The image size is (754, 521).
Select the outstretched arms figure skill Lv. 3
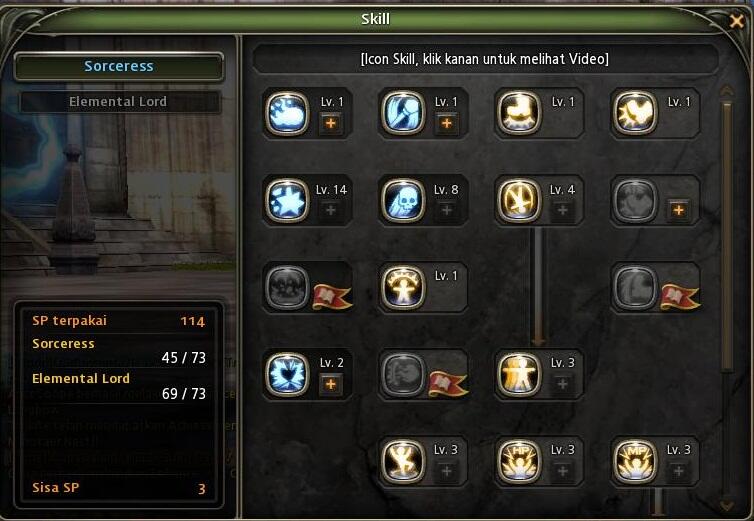pyautogui.click(x=519, y=375)
